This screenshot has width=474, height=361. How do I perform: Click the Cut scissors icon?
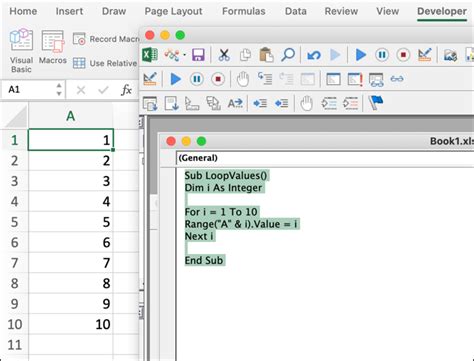pyautogui.click(x=224, y=55)
